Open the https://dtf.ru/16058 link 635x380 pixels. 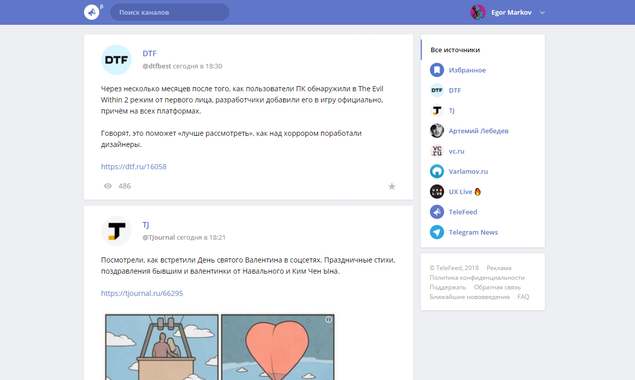pyautogui.click(x=134, y=167)
